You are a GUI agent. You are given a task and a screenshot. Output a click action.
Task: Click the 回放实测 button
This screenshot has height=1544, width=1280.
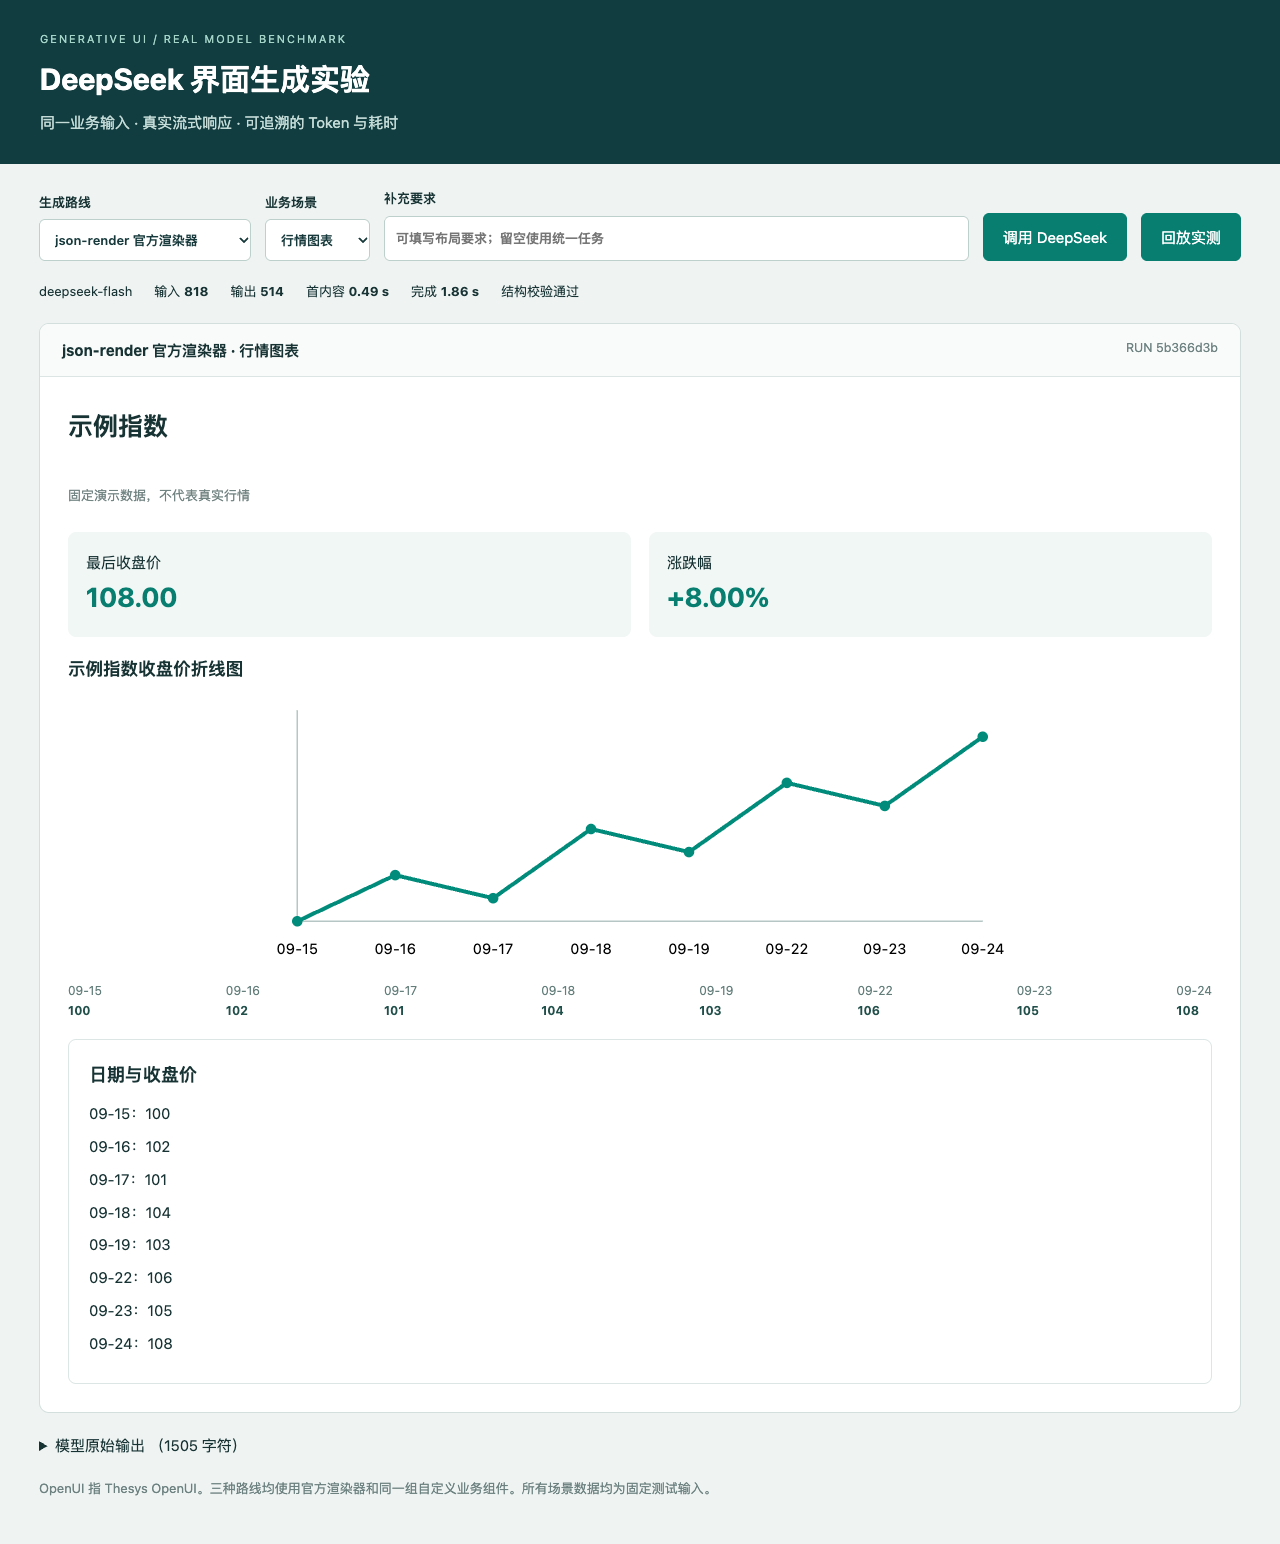(x=1191, y=237)
